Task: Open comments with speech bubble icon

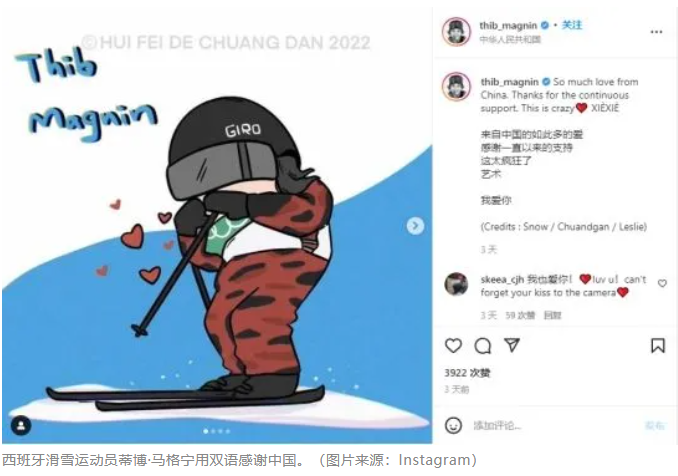Action: click(x=483, y=346)
